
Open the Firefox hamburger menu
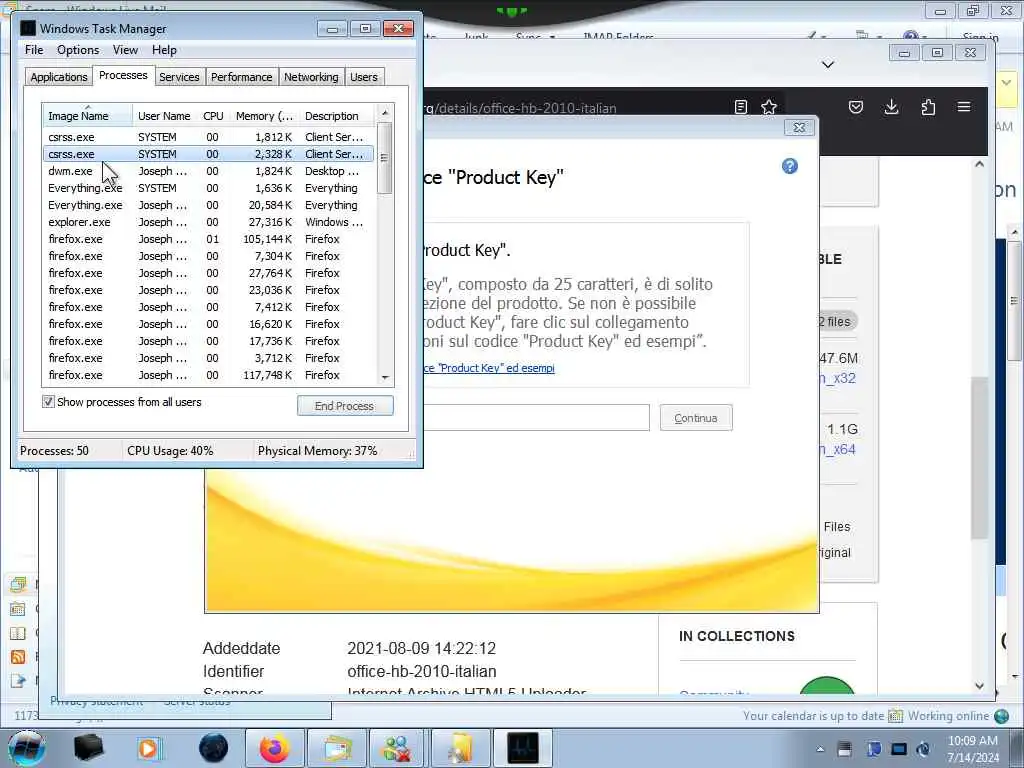tap(964, 106)
